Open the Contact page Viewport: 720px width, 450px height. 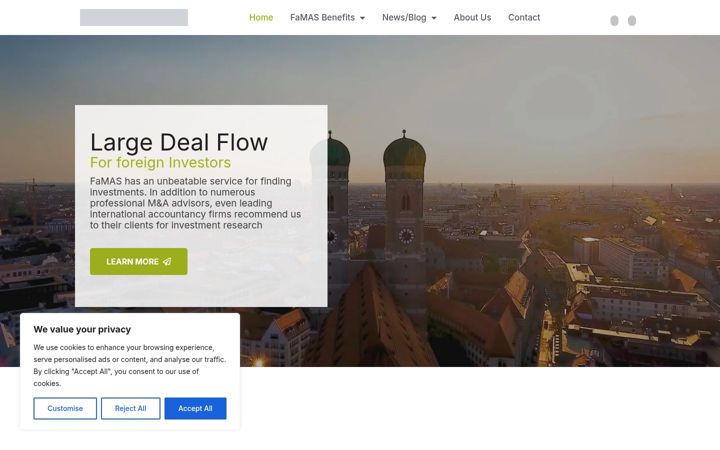[524, 17]
